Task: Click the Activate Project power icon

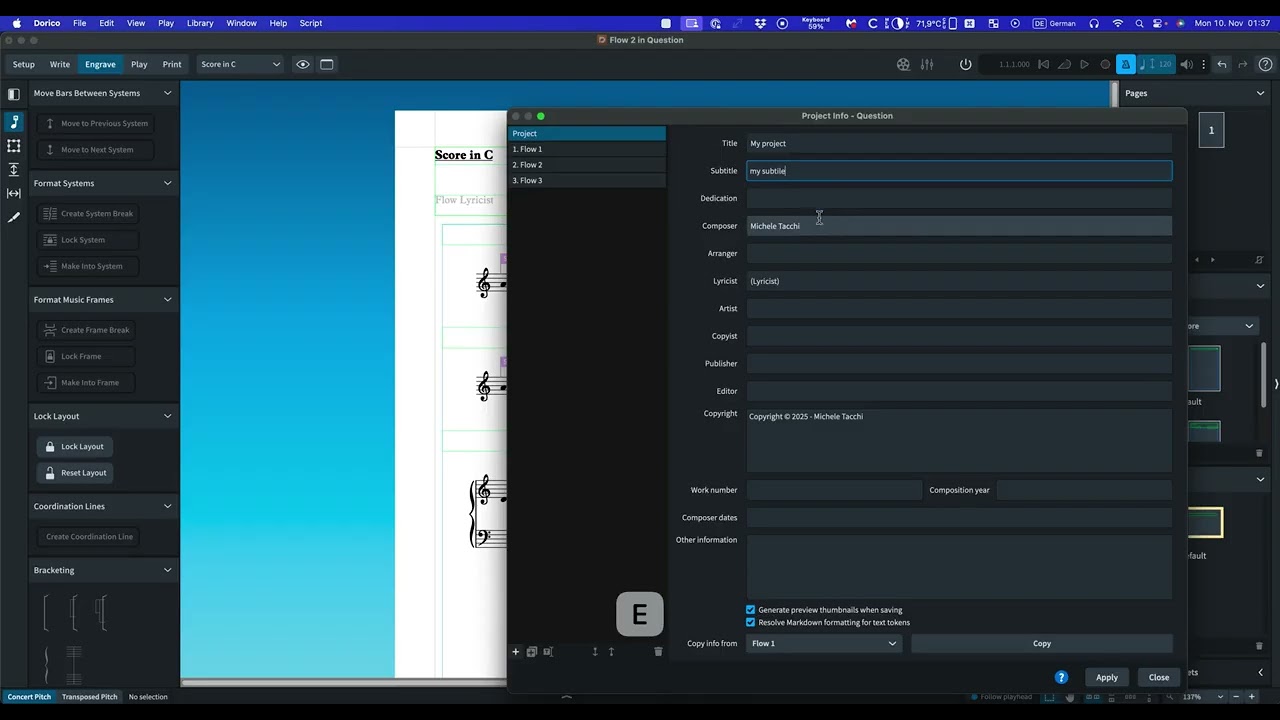Action: click(x=965, y=64)
